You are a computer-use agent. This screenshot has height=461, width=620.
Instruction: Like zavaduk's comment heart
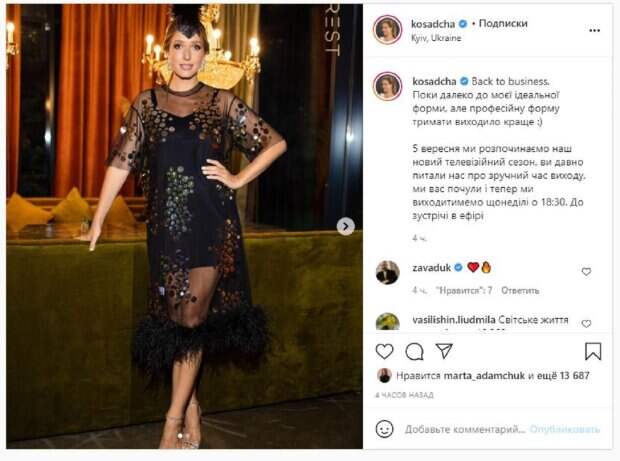tap(586, 272)
